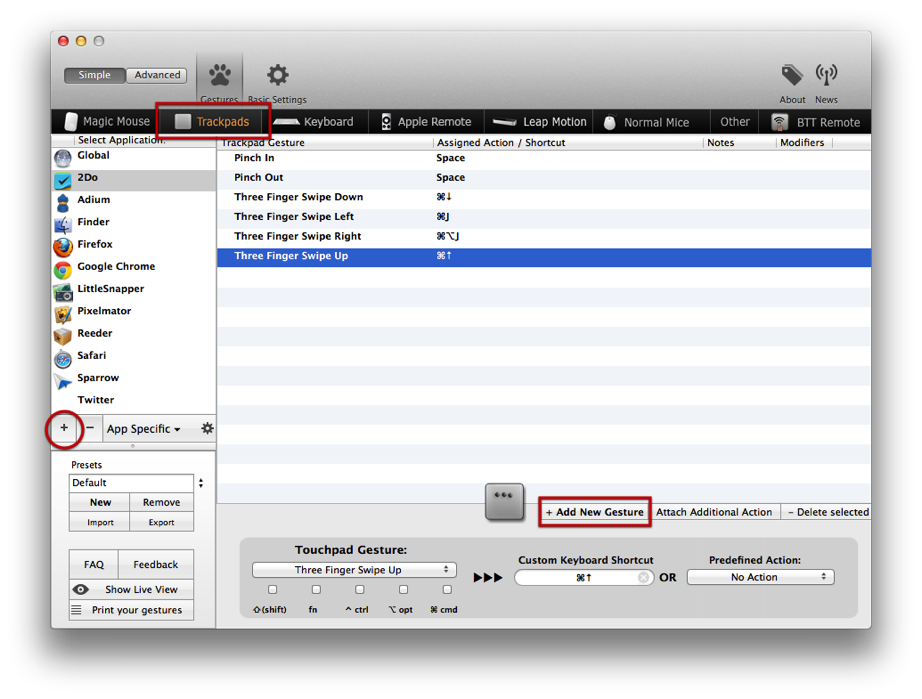The image size is (922, 699).
Task: Switch to the Advanced mode tab
Action: click(156, 74)
